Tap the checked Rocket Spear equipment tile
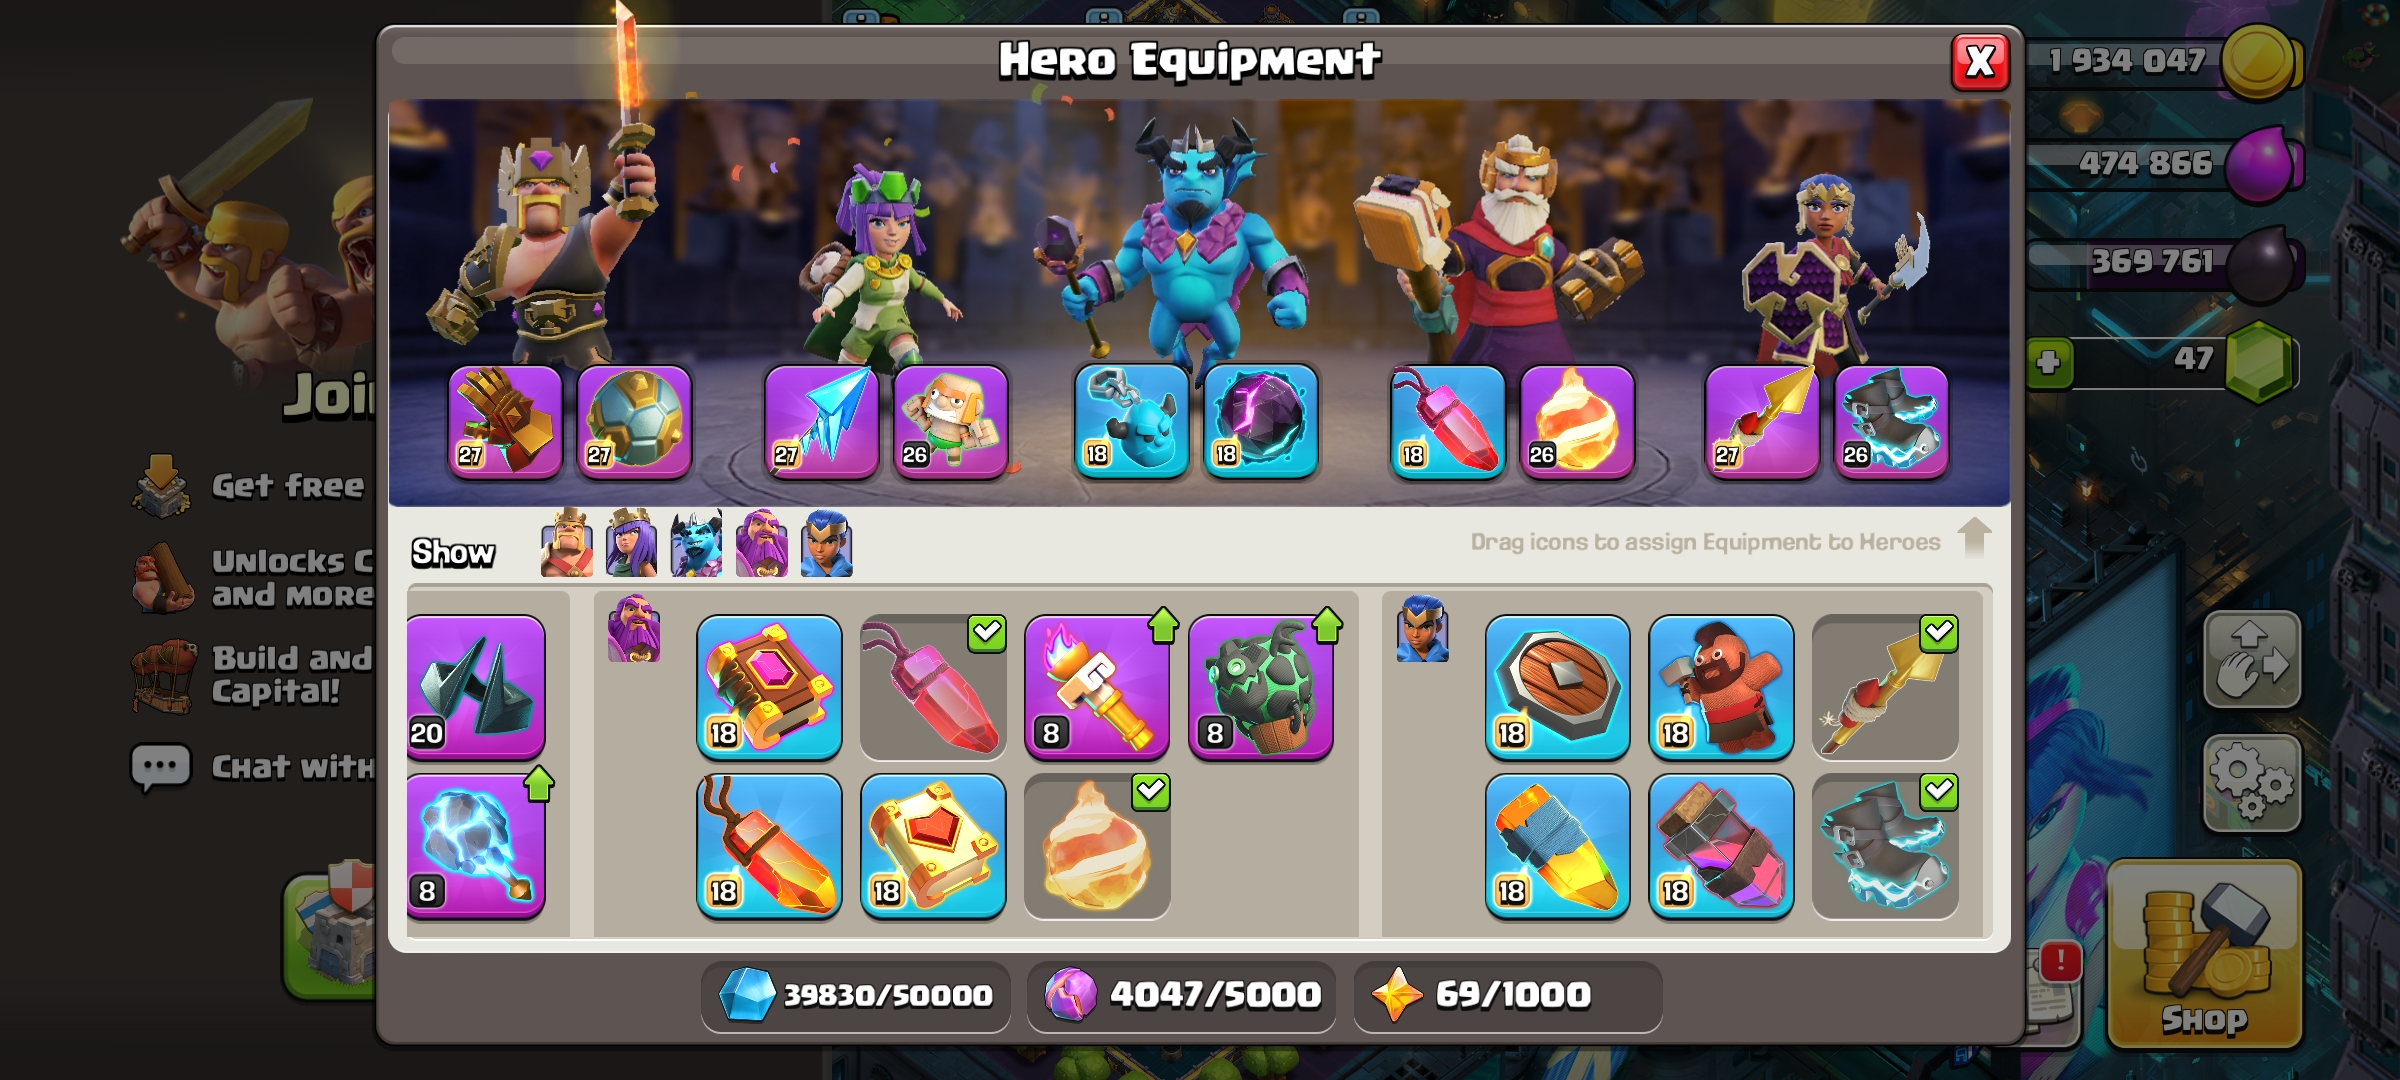Image resolution: width=2400 pixels, height=1080 pixels. point(1885,688)
